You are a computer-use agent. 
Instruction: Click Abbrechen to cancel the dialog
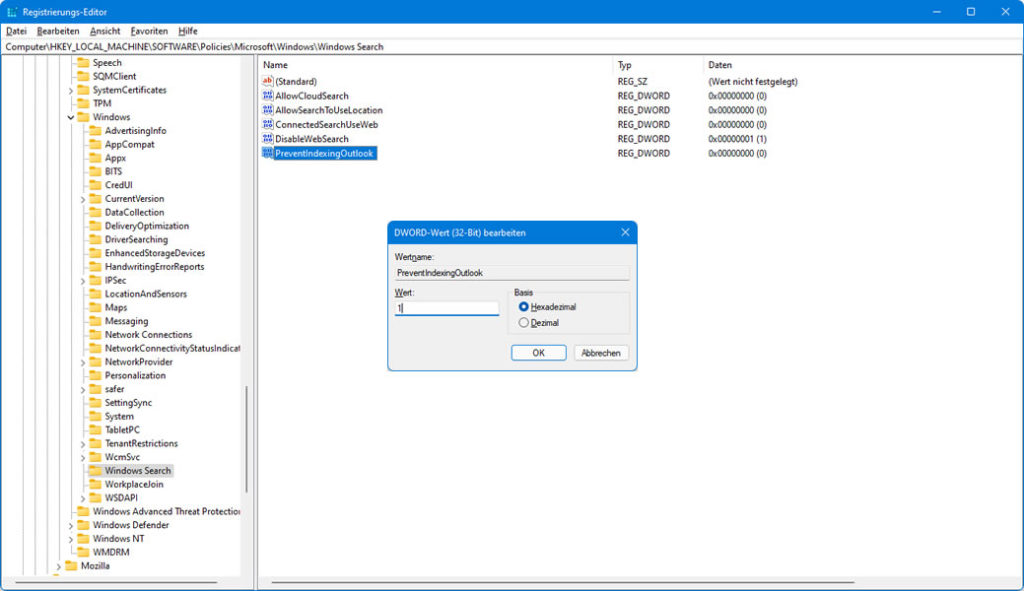[x=601, y=353]
